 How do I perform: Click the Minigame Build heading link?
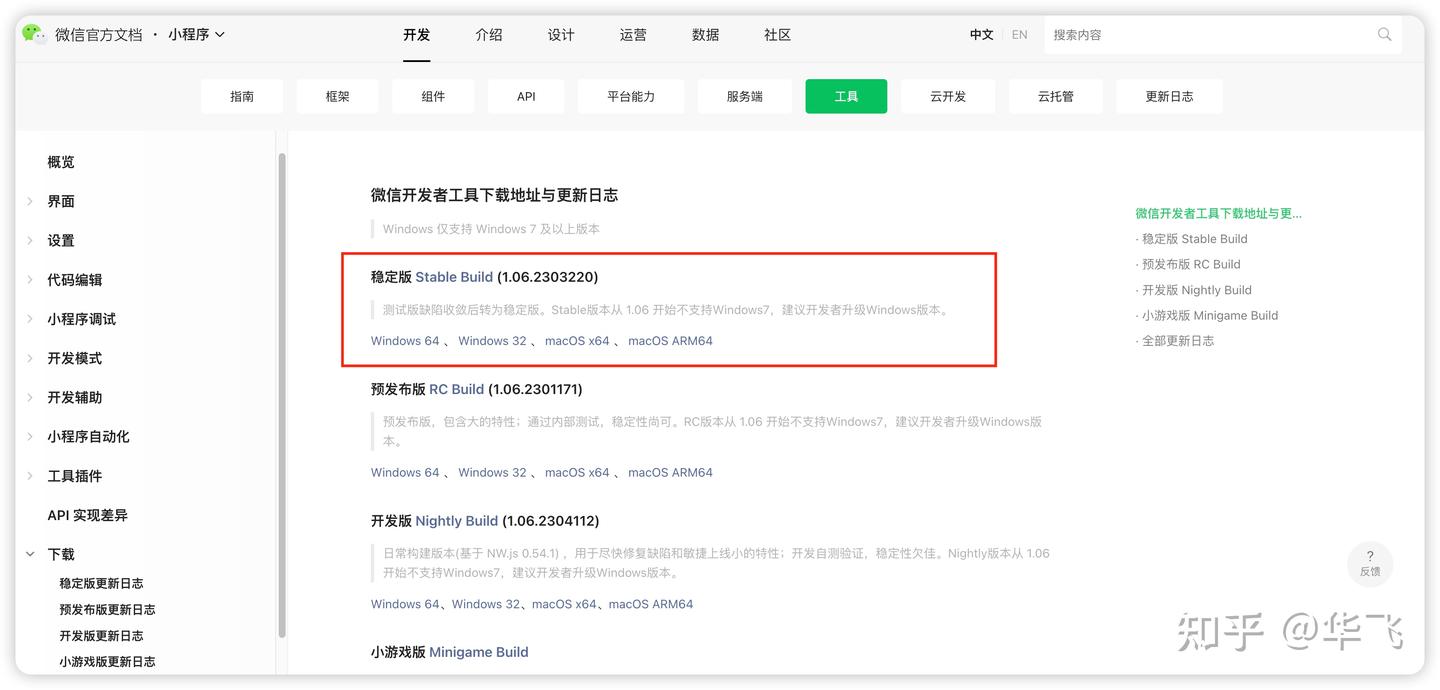point(479,652)
